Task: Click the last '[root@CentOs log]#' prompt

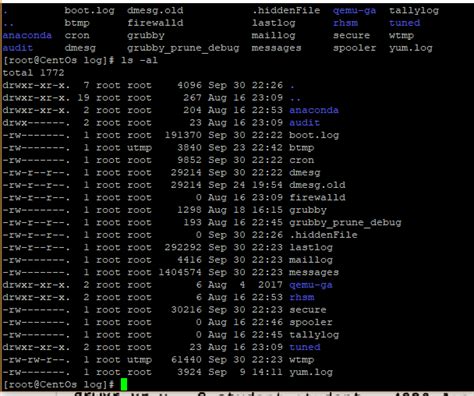Action: click(x=58, y=385)
